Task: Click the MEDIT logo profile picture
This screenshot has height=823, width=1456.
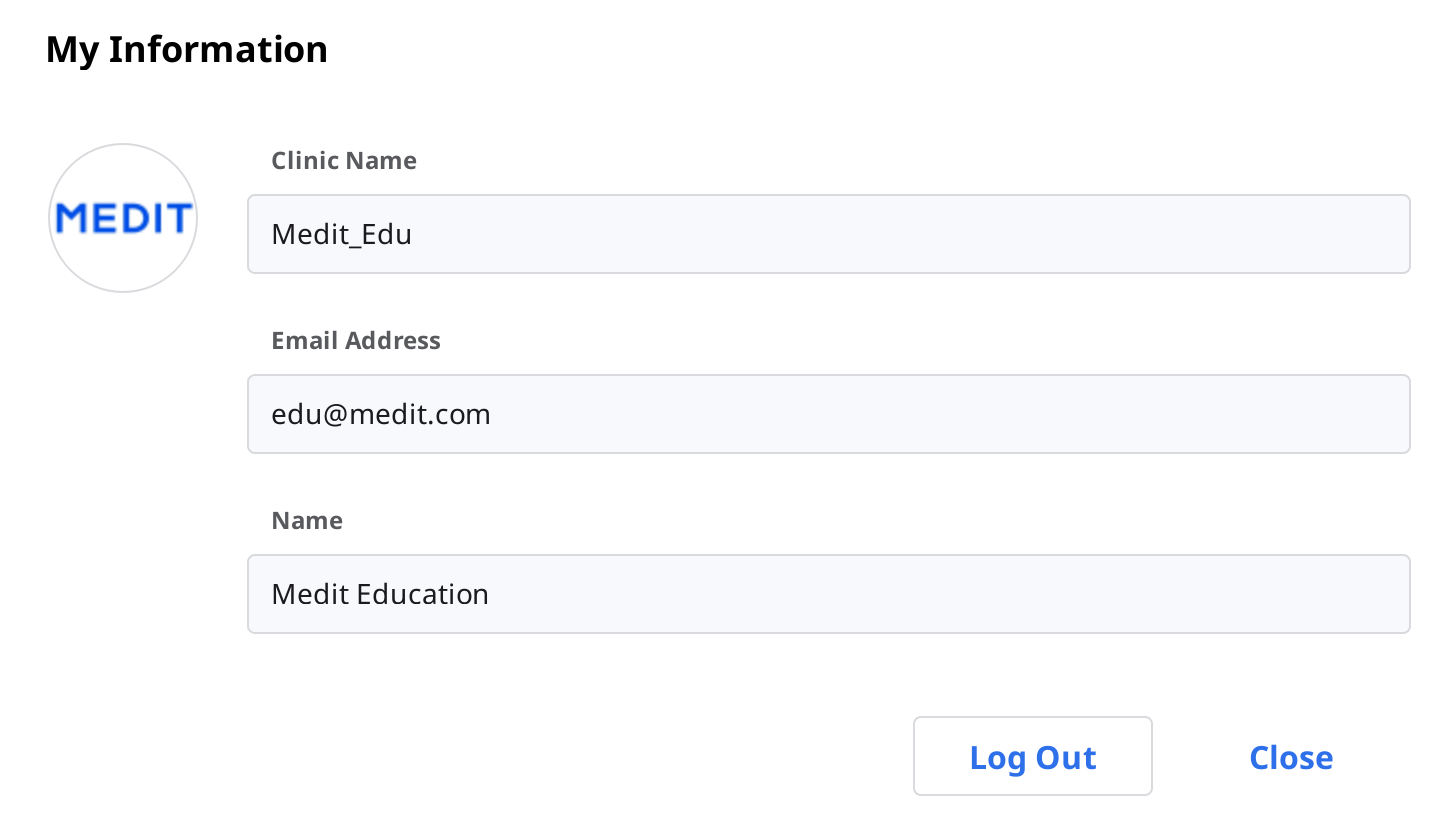Action: click(x=123, y=218)
